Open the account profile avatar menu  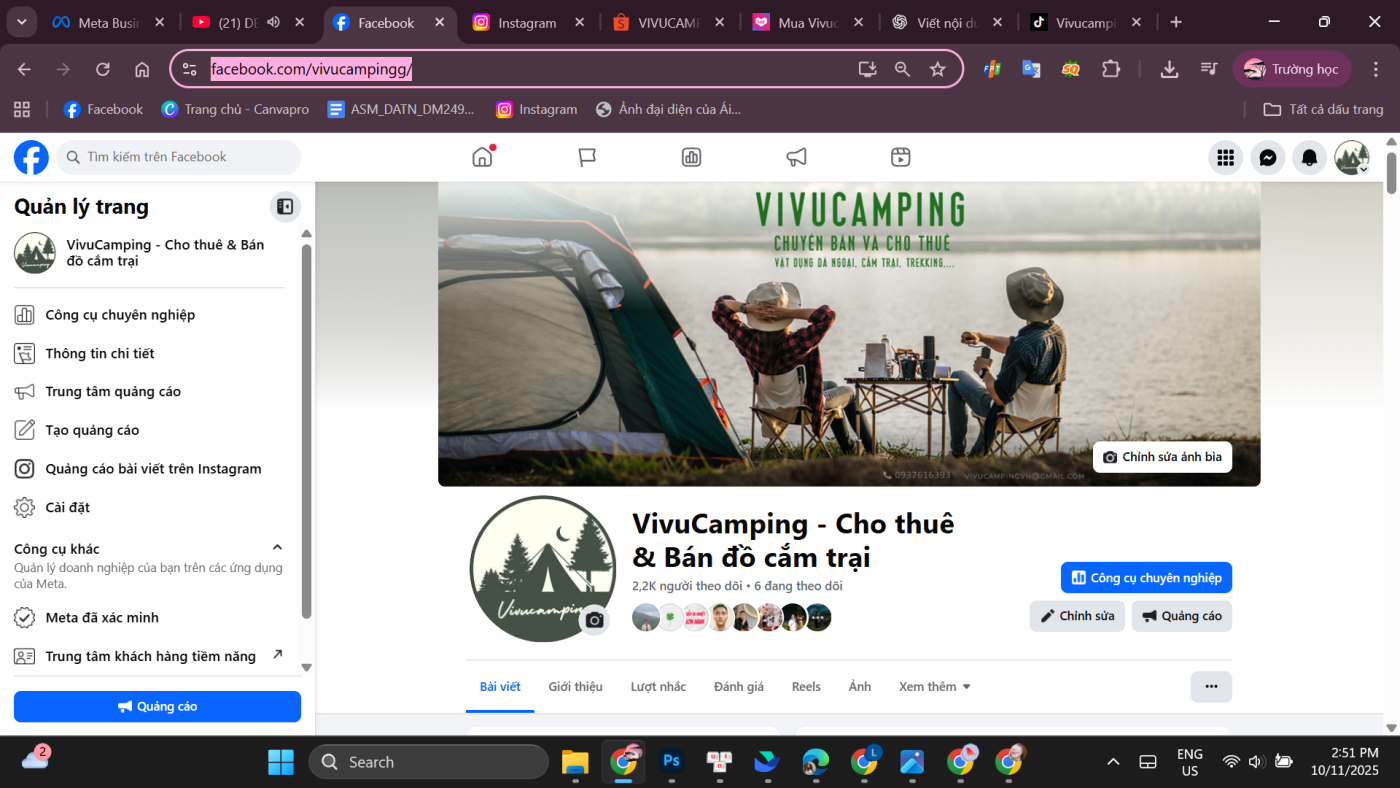tap(1352, 157)
